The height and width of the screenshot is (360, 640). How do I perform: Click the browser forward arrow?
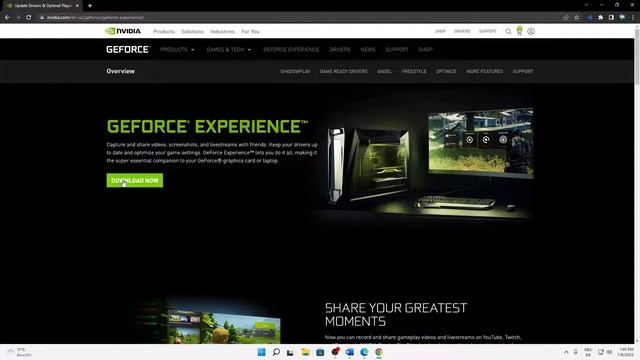click(18, 18)
